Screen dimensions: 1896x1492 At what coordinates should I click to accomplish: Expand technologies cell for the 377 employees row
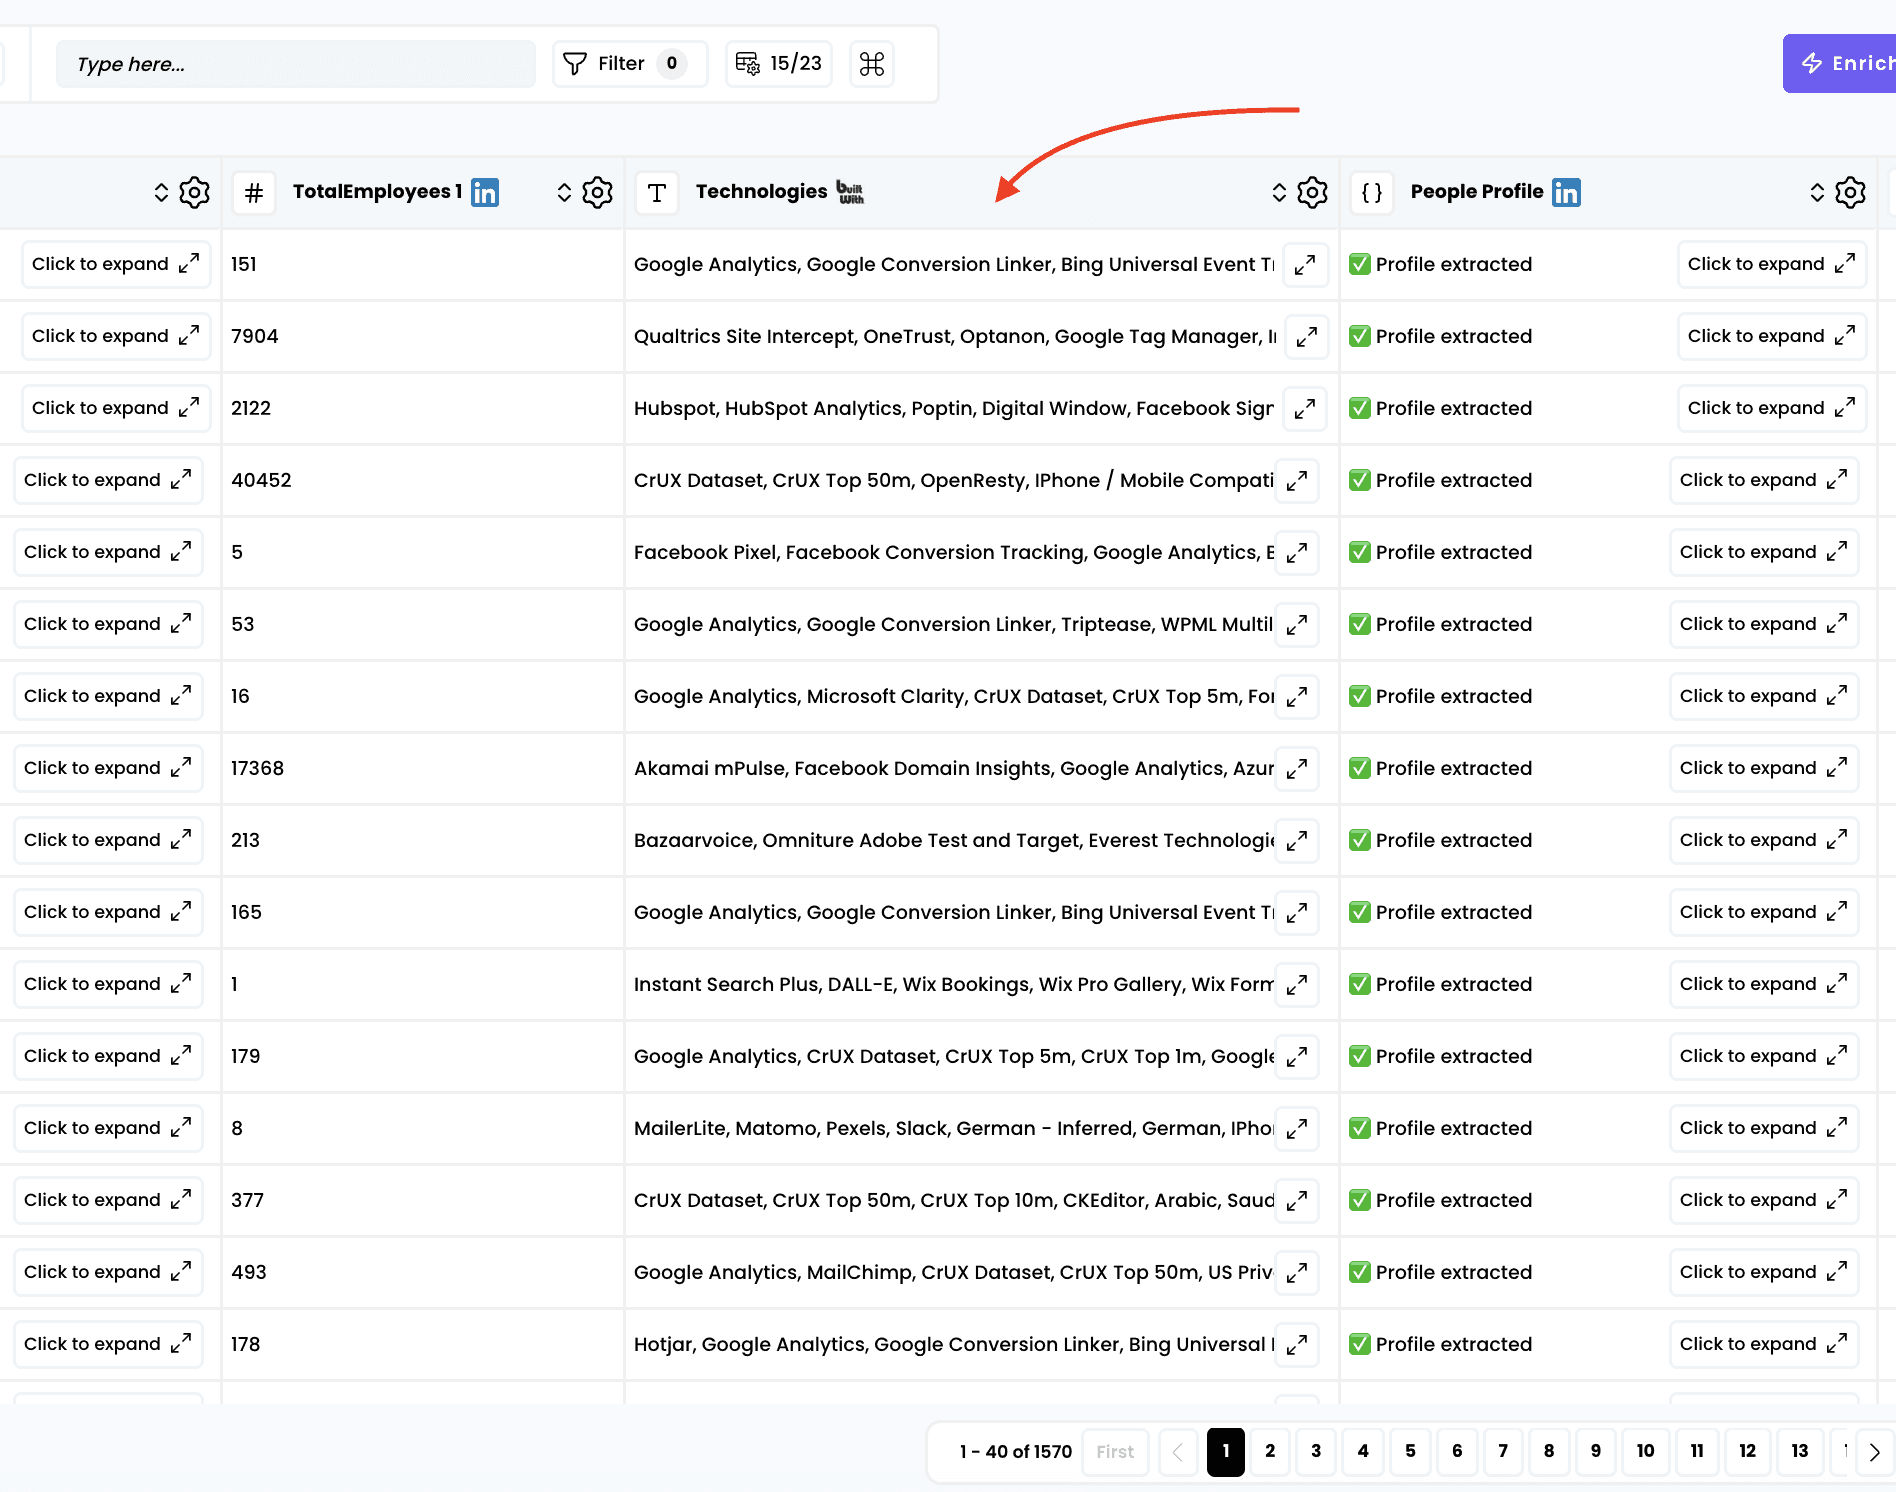point(1297,1200)
